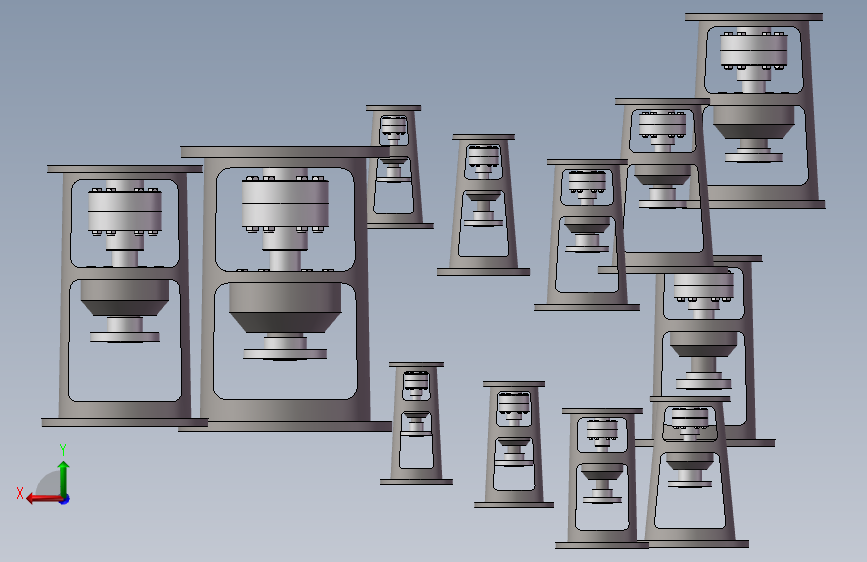Click the blue Z axis dot of triad
The image size is (867, 562).
(65, 499)
